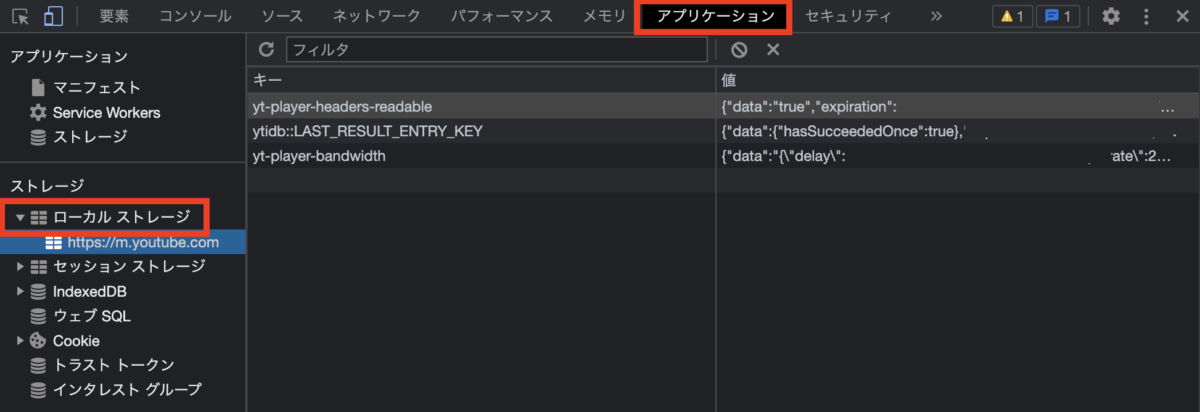Viewport: 1200px width, 412px height.
Task: Open the セキュリティ tab
Action: point(847,16)
